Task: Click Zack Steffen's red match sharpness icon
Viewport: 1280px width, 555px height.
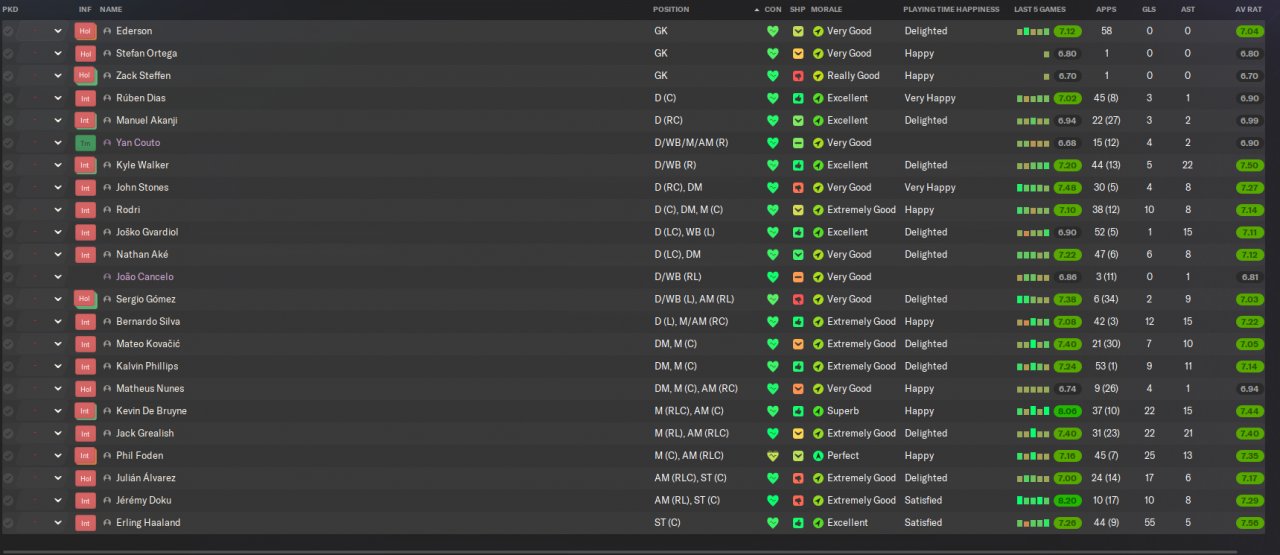Action: [798, 76]
